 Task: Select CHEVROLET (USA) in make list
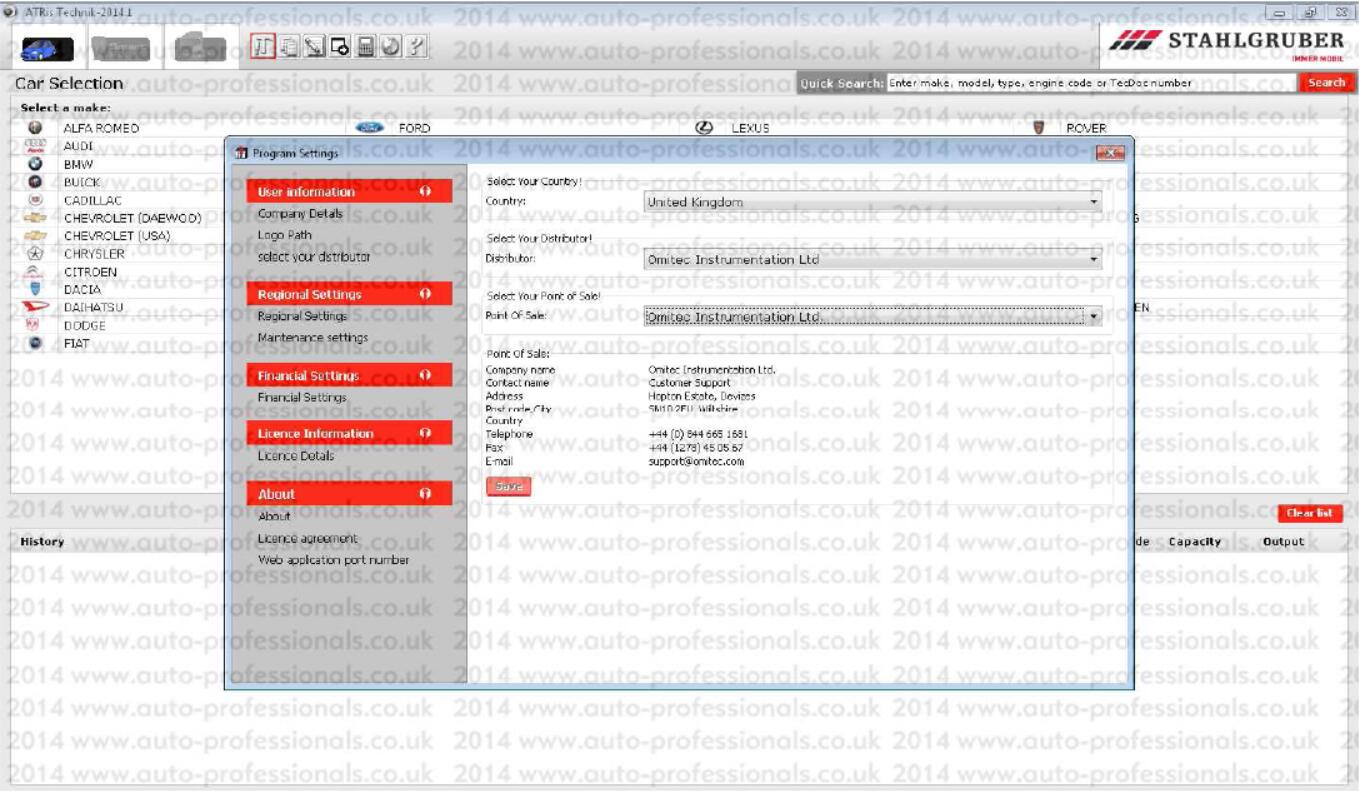click(x=117, y=236)
